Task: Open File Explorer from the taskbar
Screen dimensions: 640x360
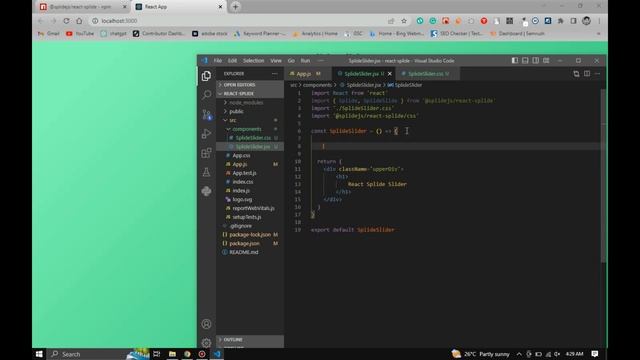Action: coord(172,354)
